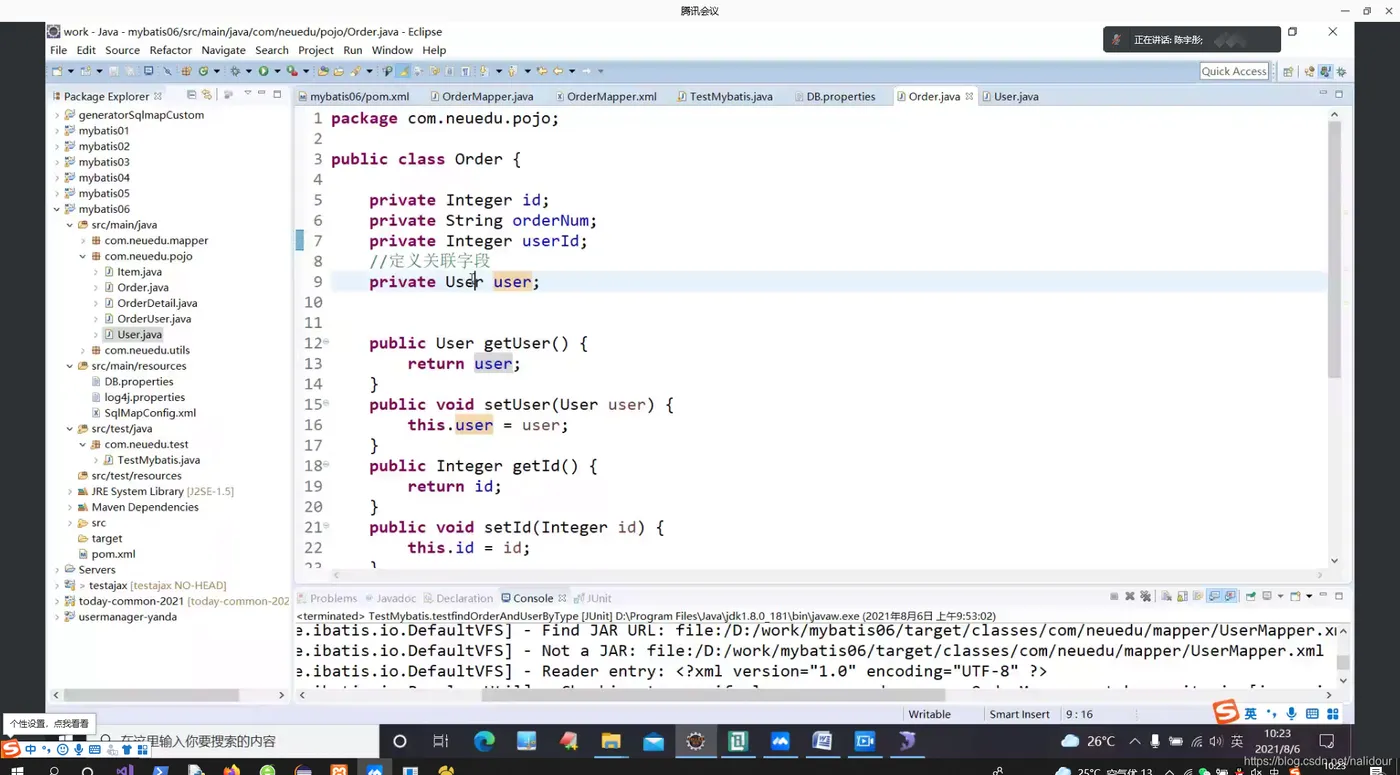
Task: Click Smart Insert in status bar
Action: click(x=1019, y=714)
